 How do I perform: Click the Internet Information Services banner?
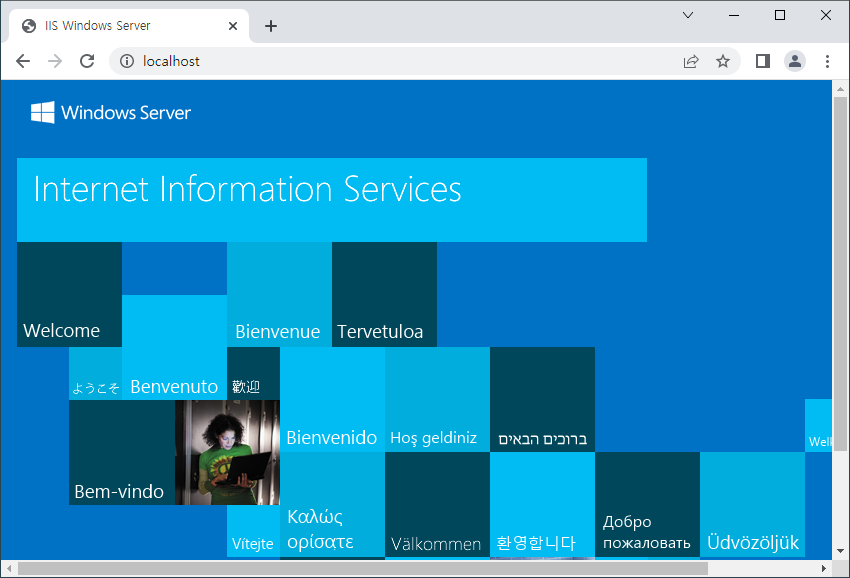(332, 200)
